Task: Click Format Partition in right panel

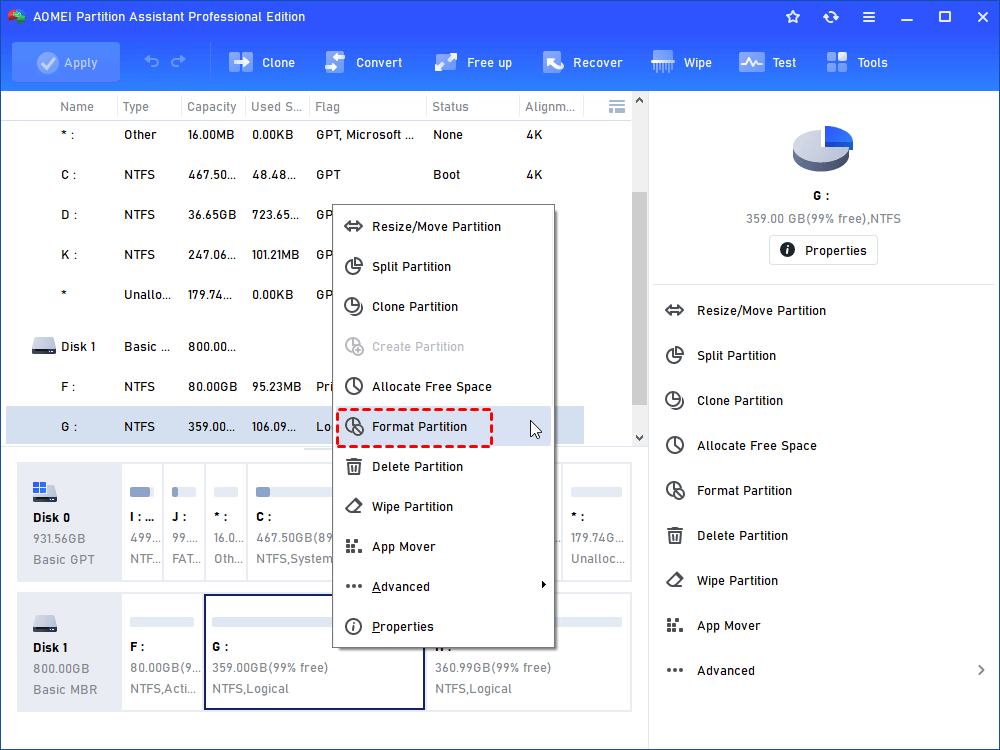Action: coord(728,490)
